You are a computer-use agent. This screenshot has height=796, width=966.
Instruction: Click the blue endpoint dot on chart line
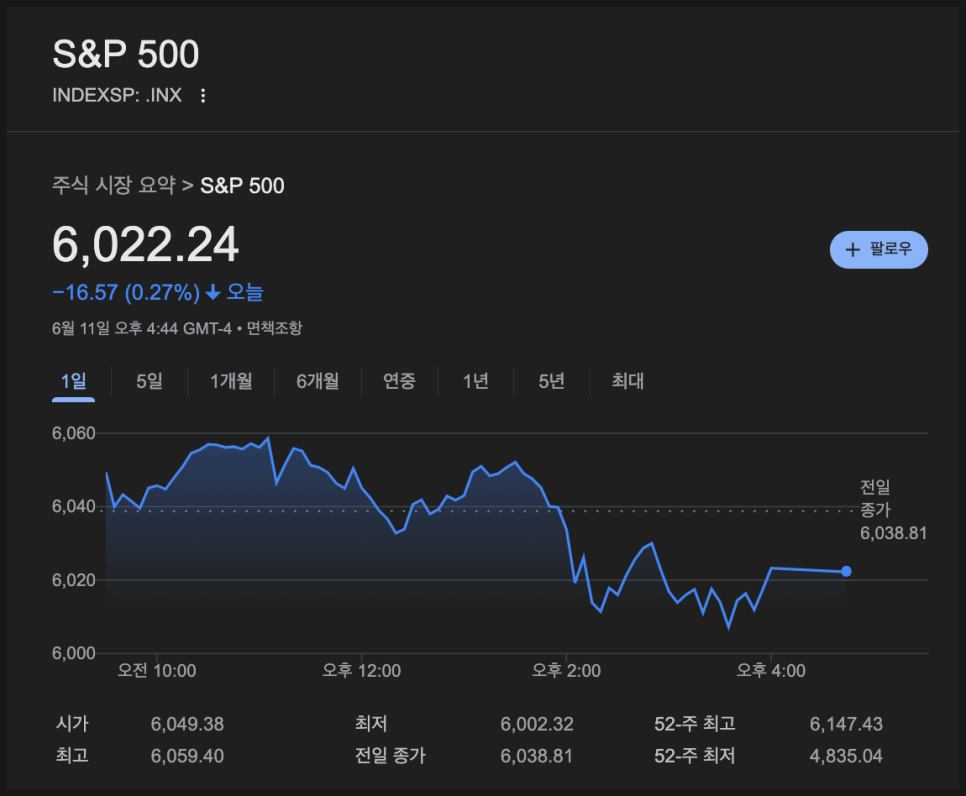[846, 571]
